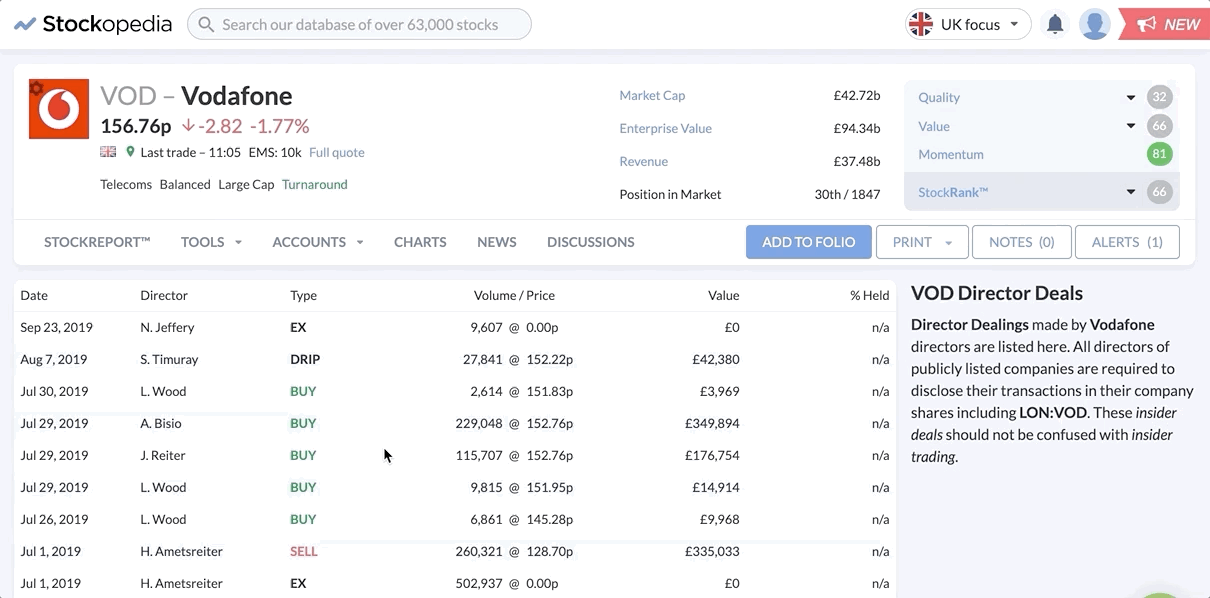Image resolution: width=1210 pixels, height=598 pixels.
Task: Click the % Held column header
Action: 869,295
